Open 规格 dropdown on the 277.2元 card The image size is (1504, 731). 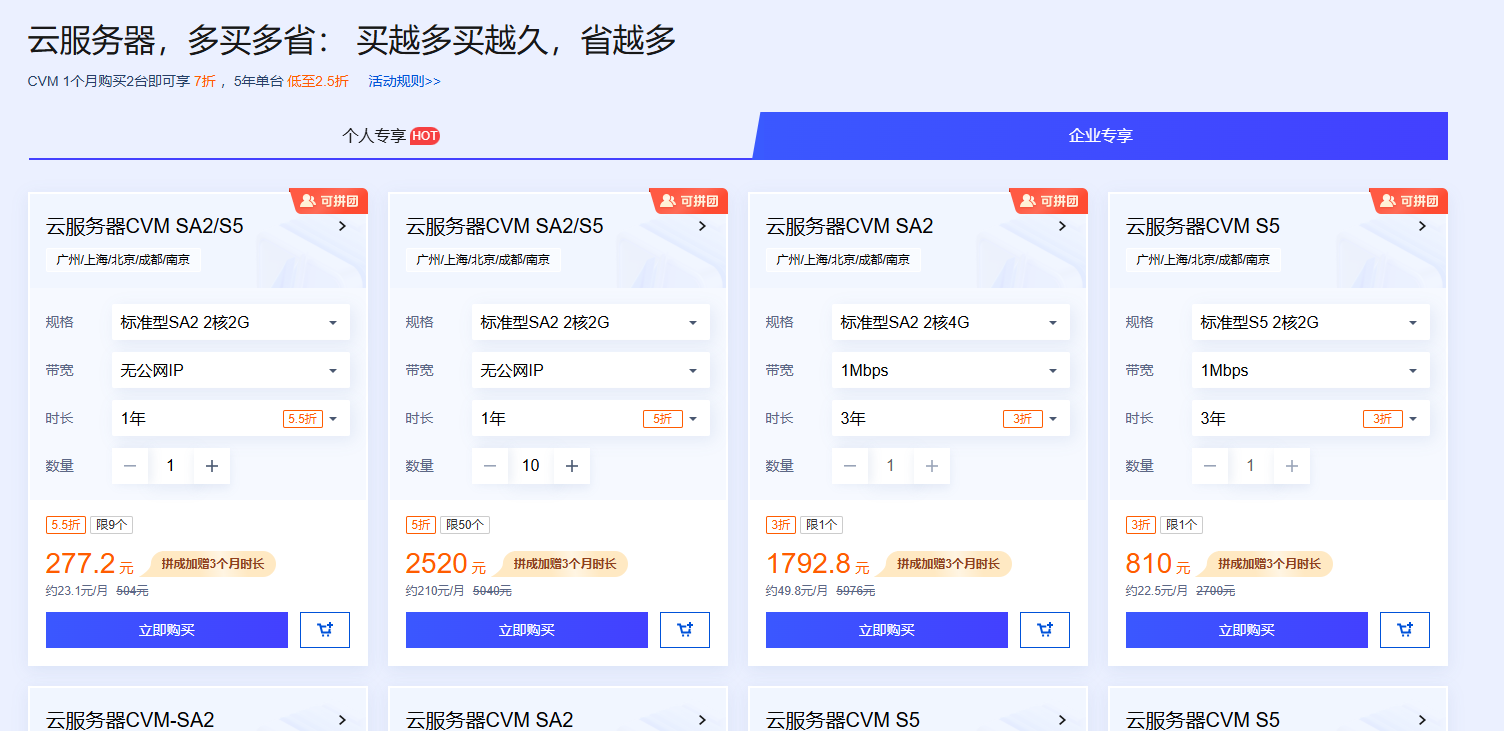pyautogui.click(x=231, y=322)
